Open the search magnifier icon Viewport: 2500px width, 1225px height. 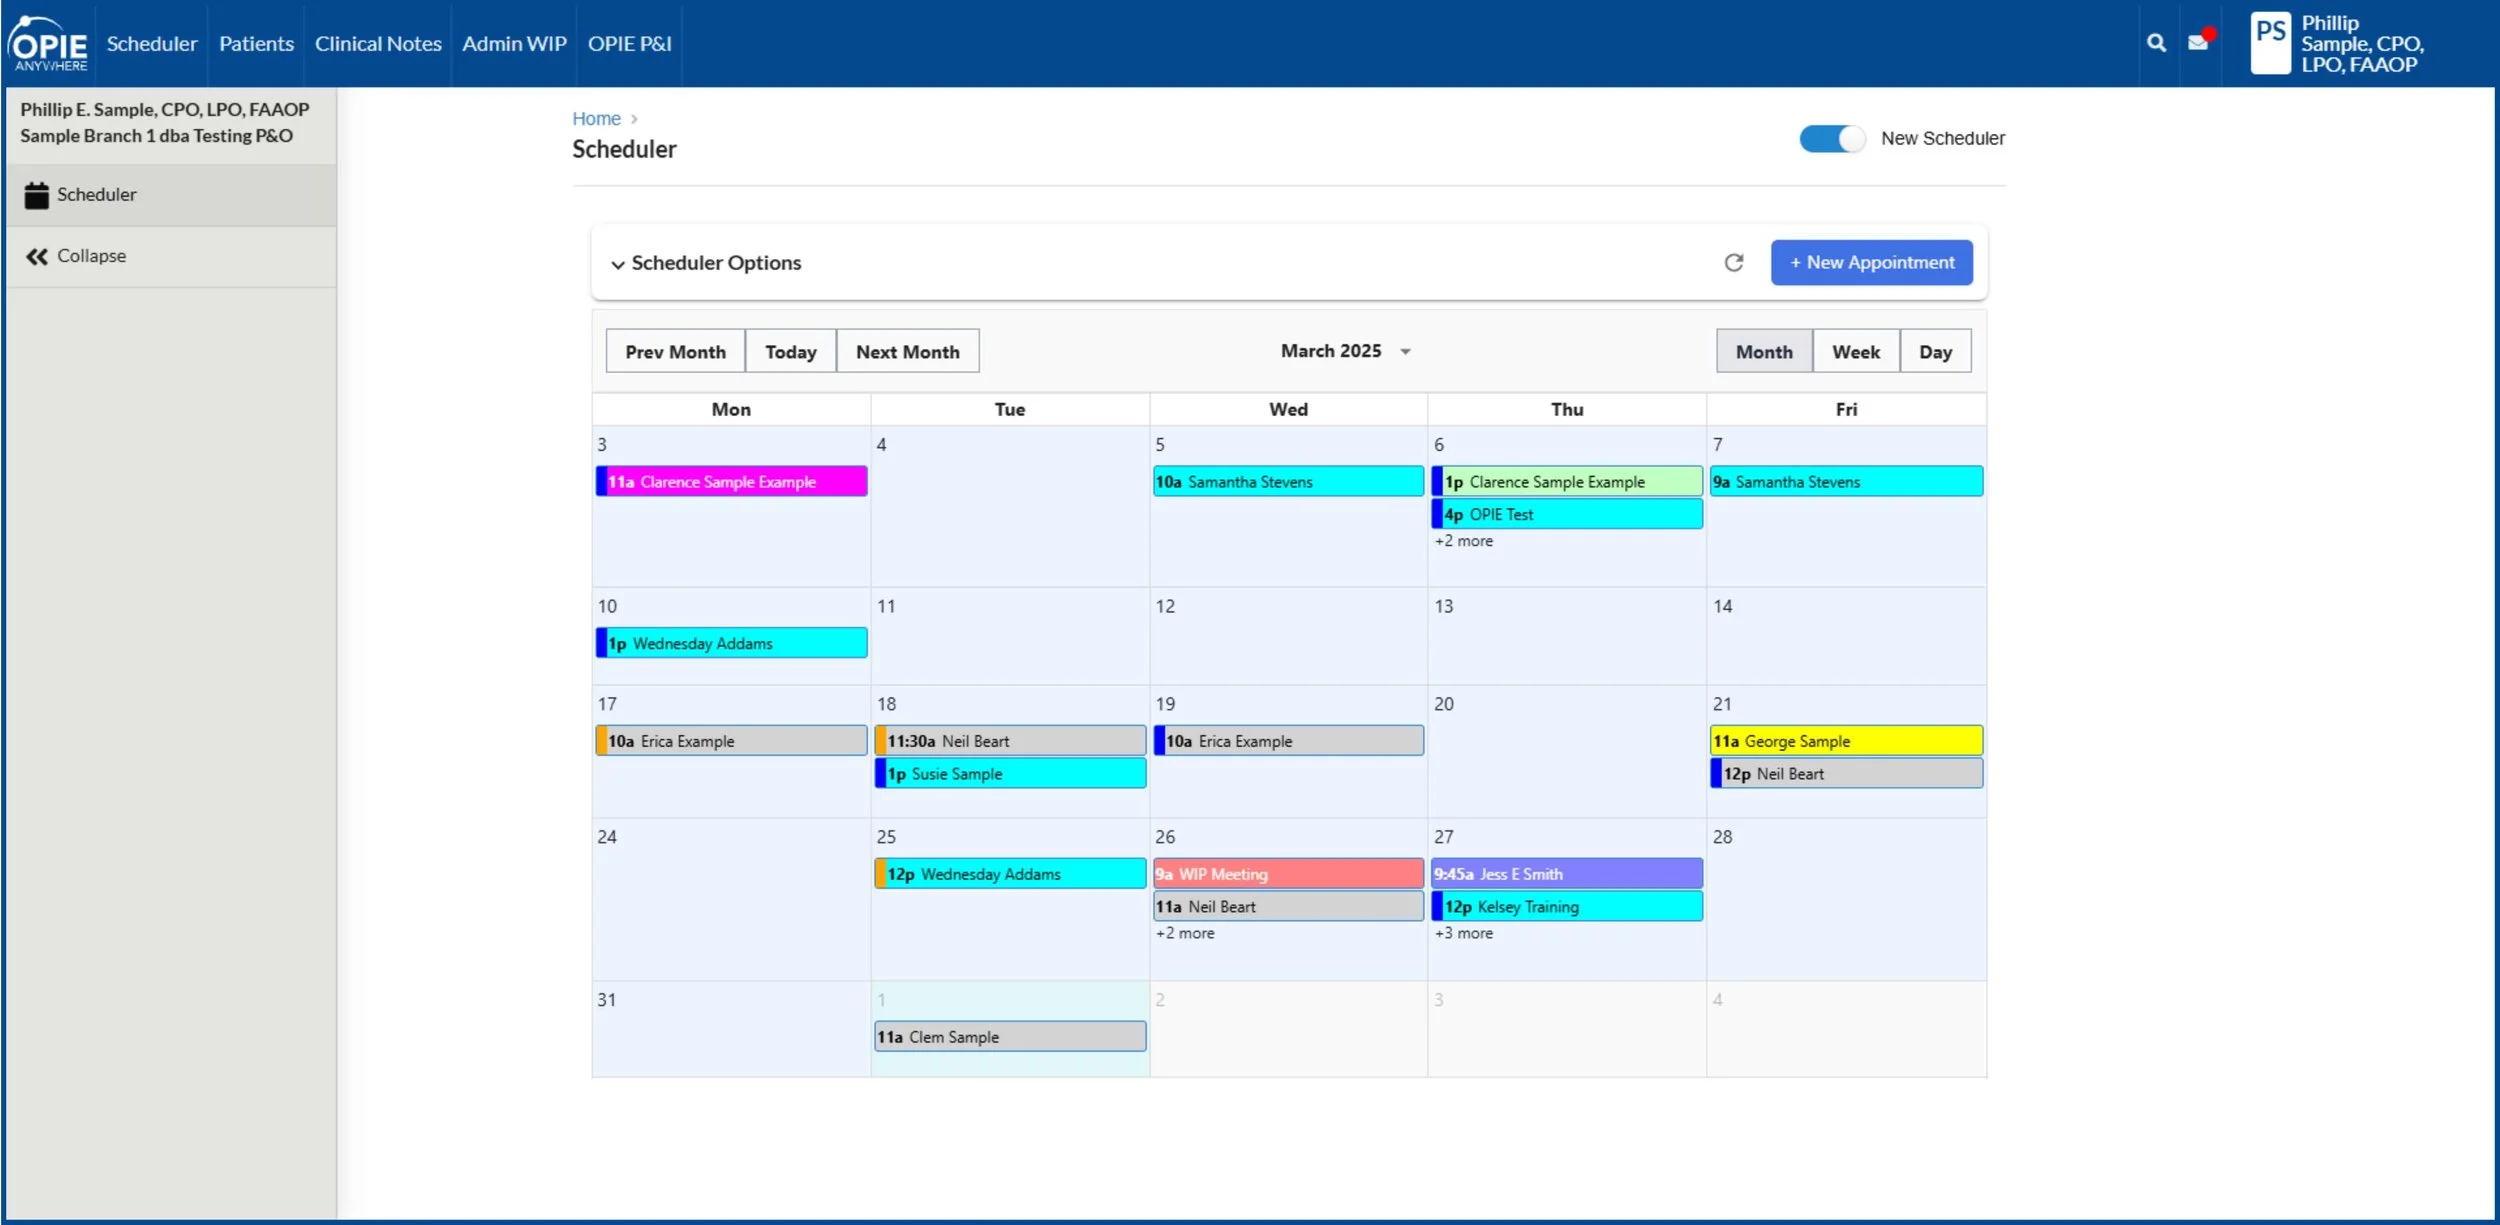pos(2156,43)
